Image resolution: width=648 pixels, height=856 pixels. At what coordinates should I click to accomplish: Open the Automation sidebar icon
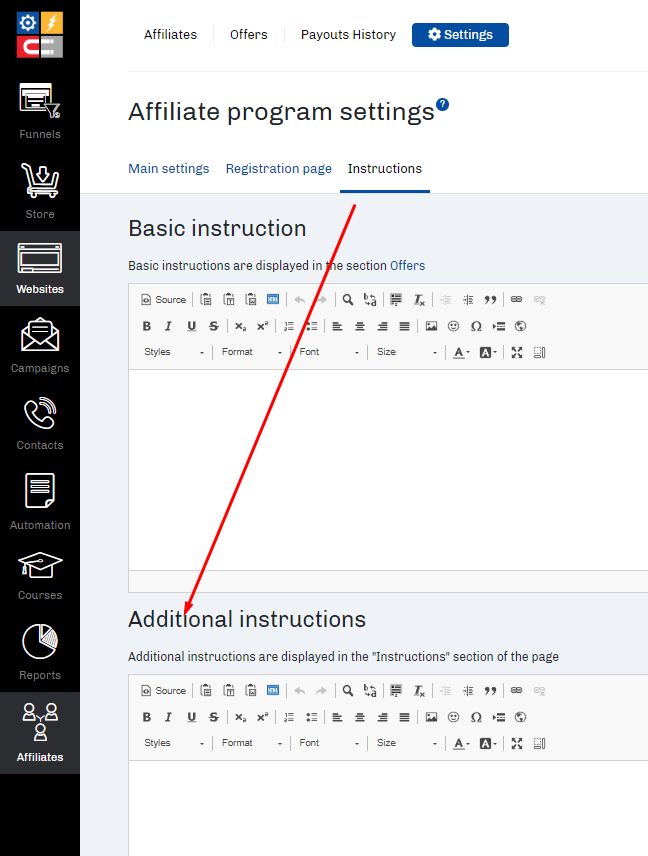point(40,501)
